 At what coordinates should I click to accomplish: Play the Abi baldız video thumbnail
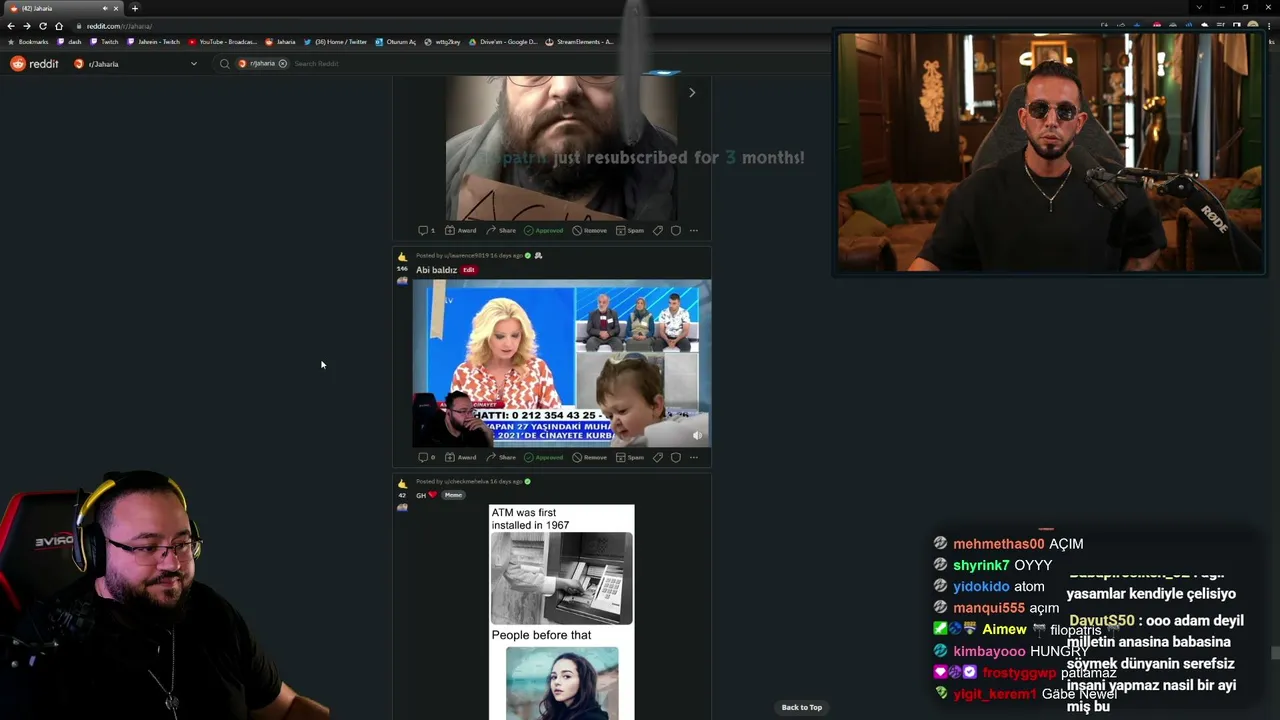coord(562,363)
